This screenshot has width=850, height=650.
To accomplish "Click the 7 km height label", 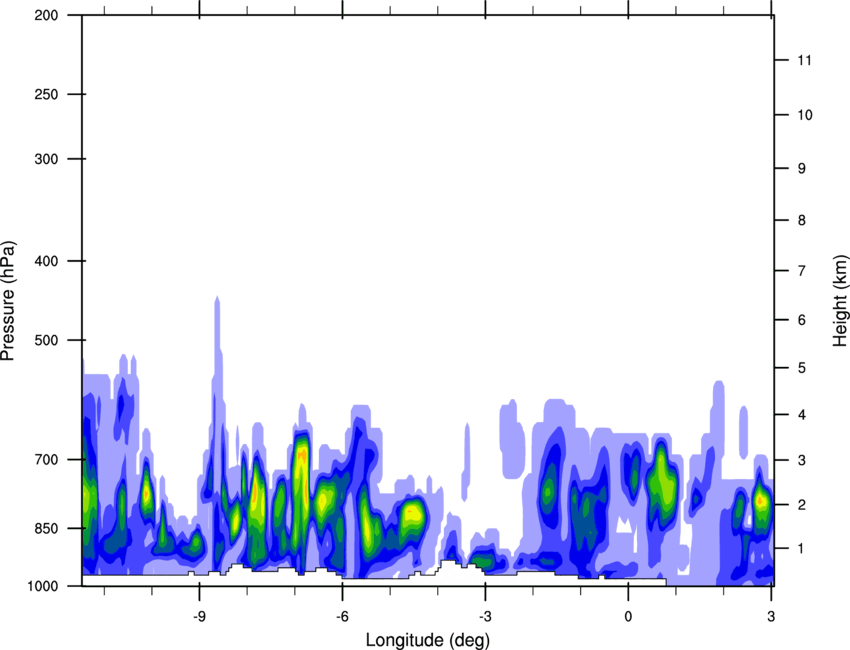I will [x=802, y=271].
